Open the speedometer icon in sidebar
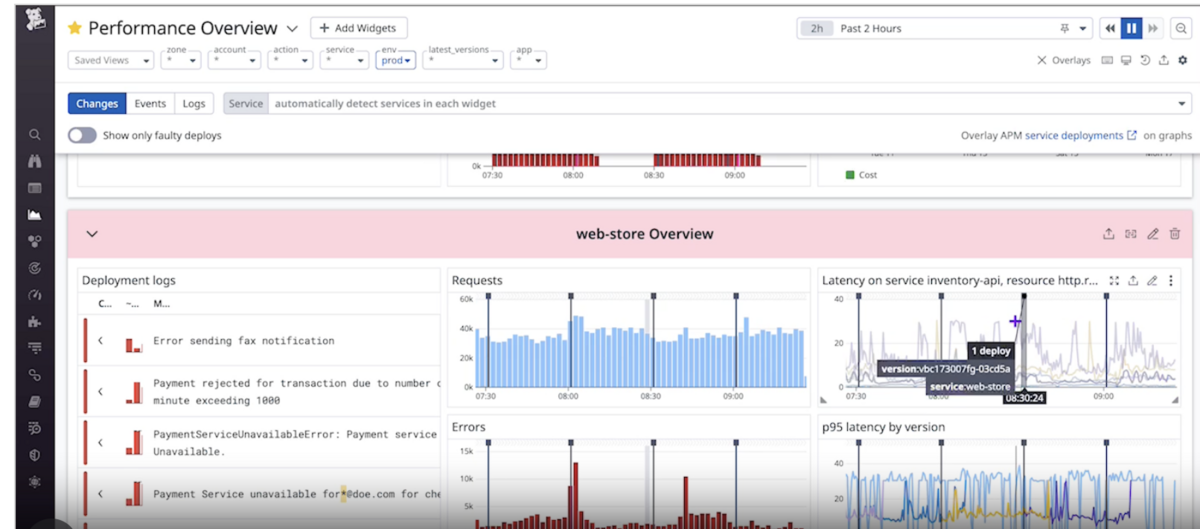 click(x=35, y=295)
